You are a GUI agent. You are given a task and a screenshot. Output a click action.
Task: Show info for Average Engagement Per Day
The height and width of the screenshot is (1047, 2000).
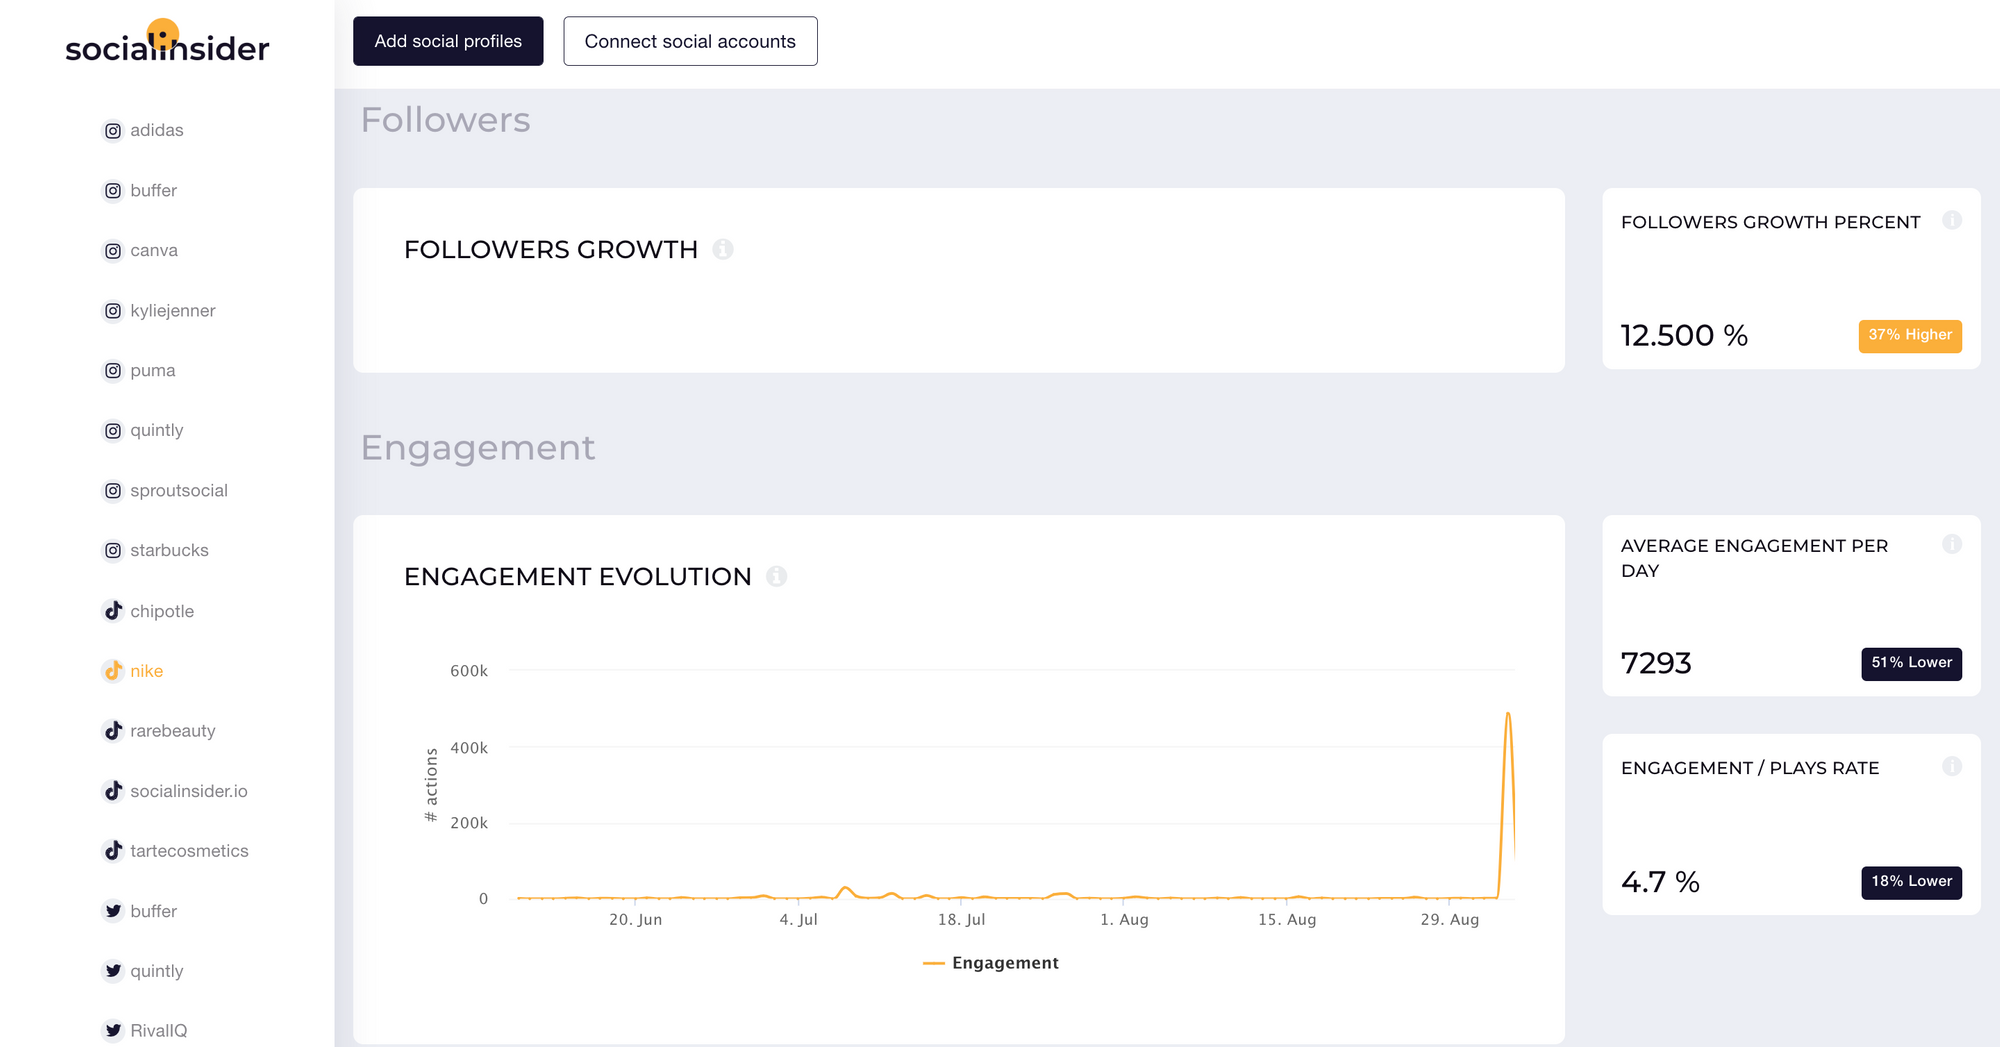pyautogui.click(x=1952, y=544)
